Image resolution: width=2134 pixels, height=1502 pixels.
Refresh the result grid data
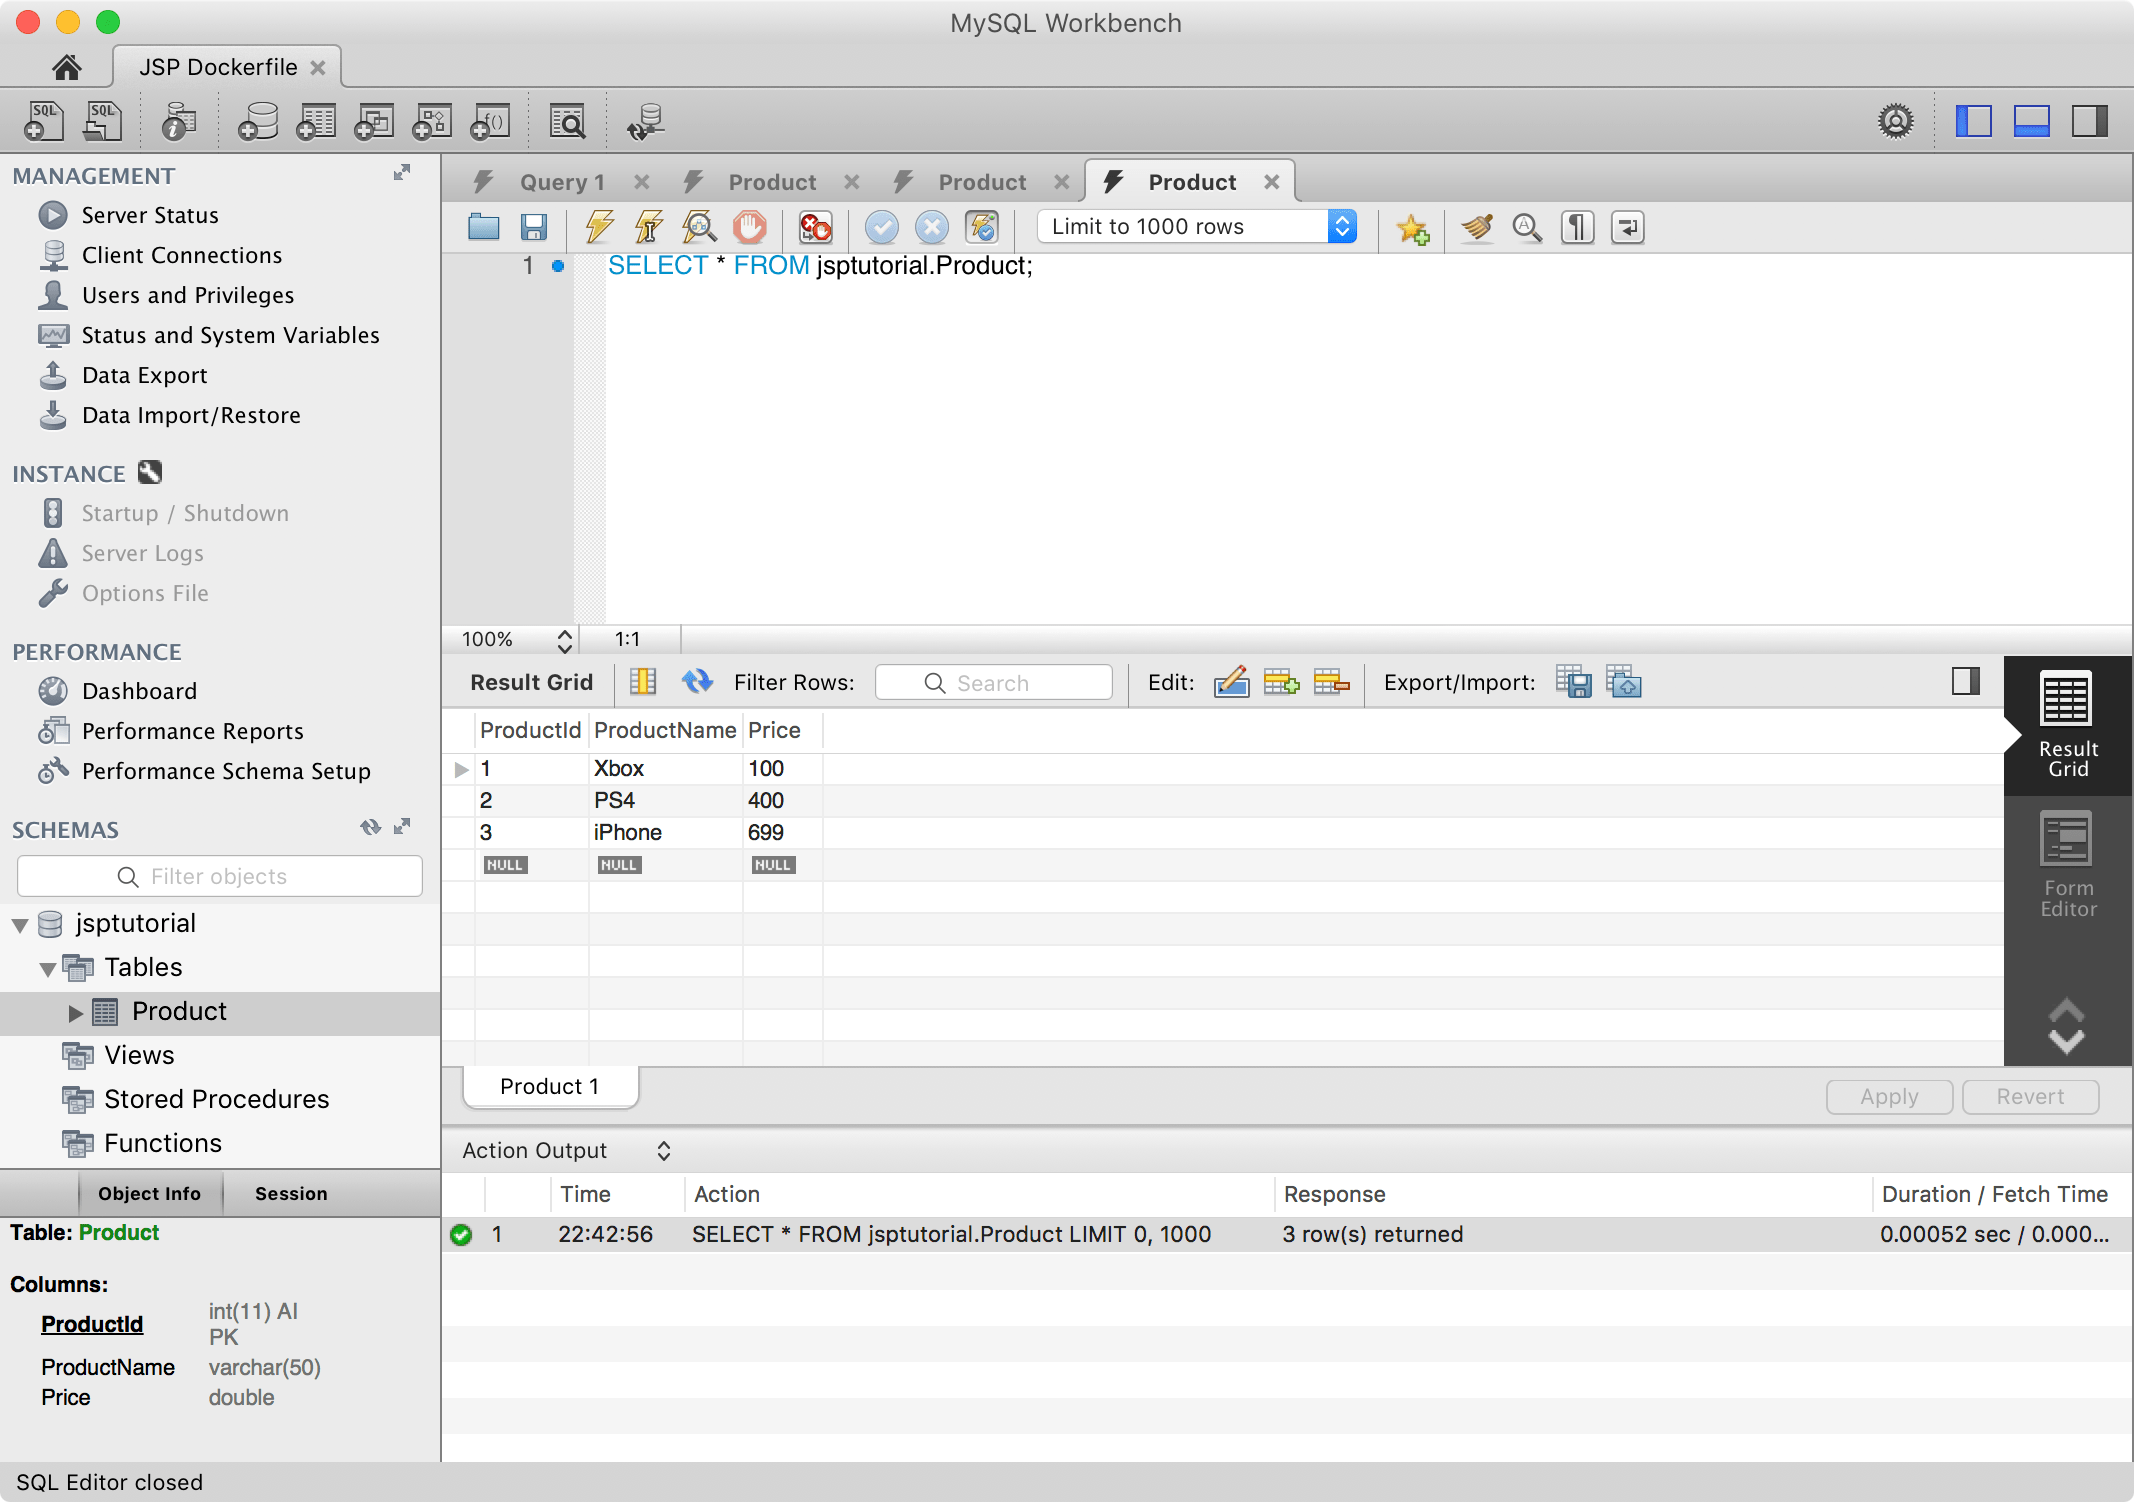[697, 682]
